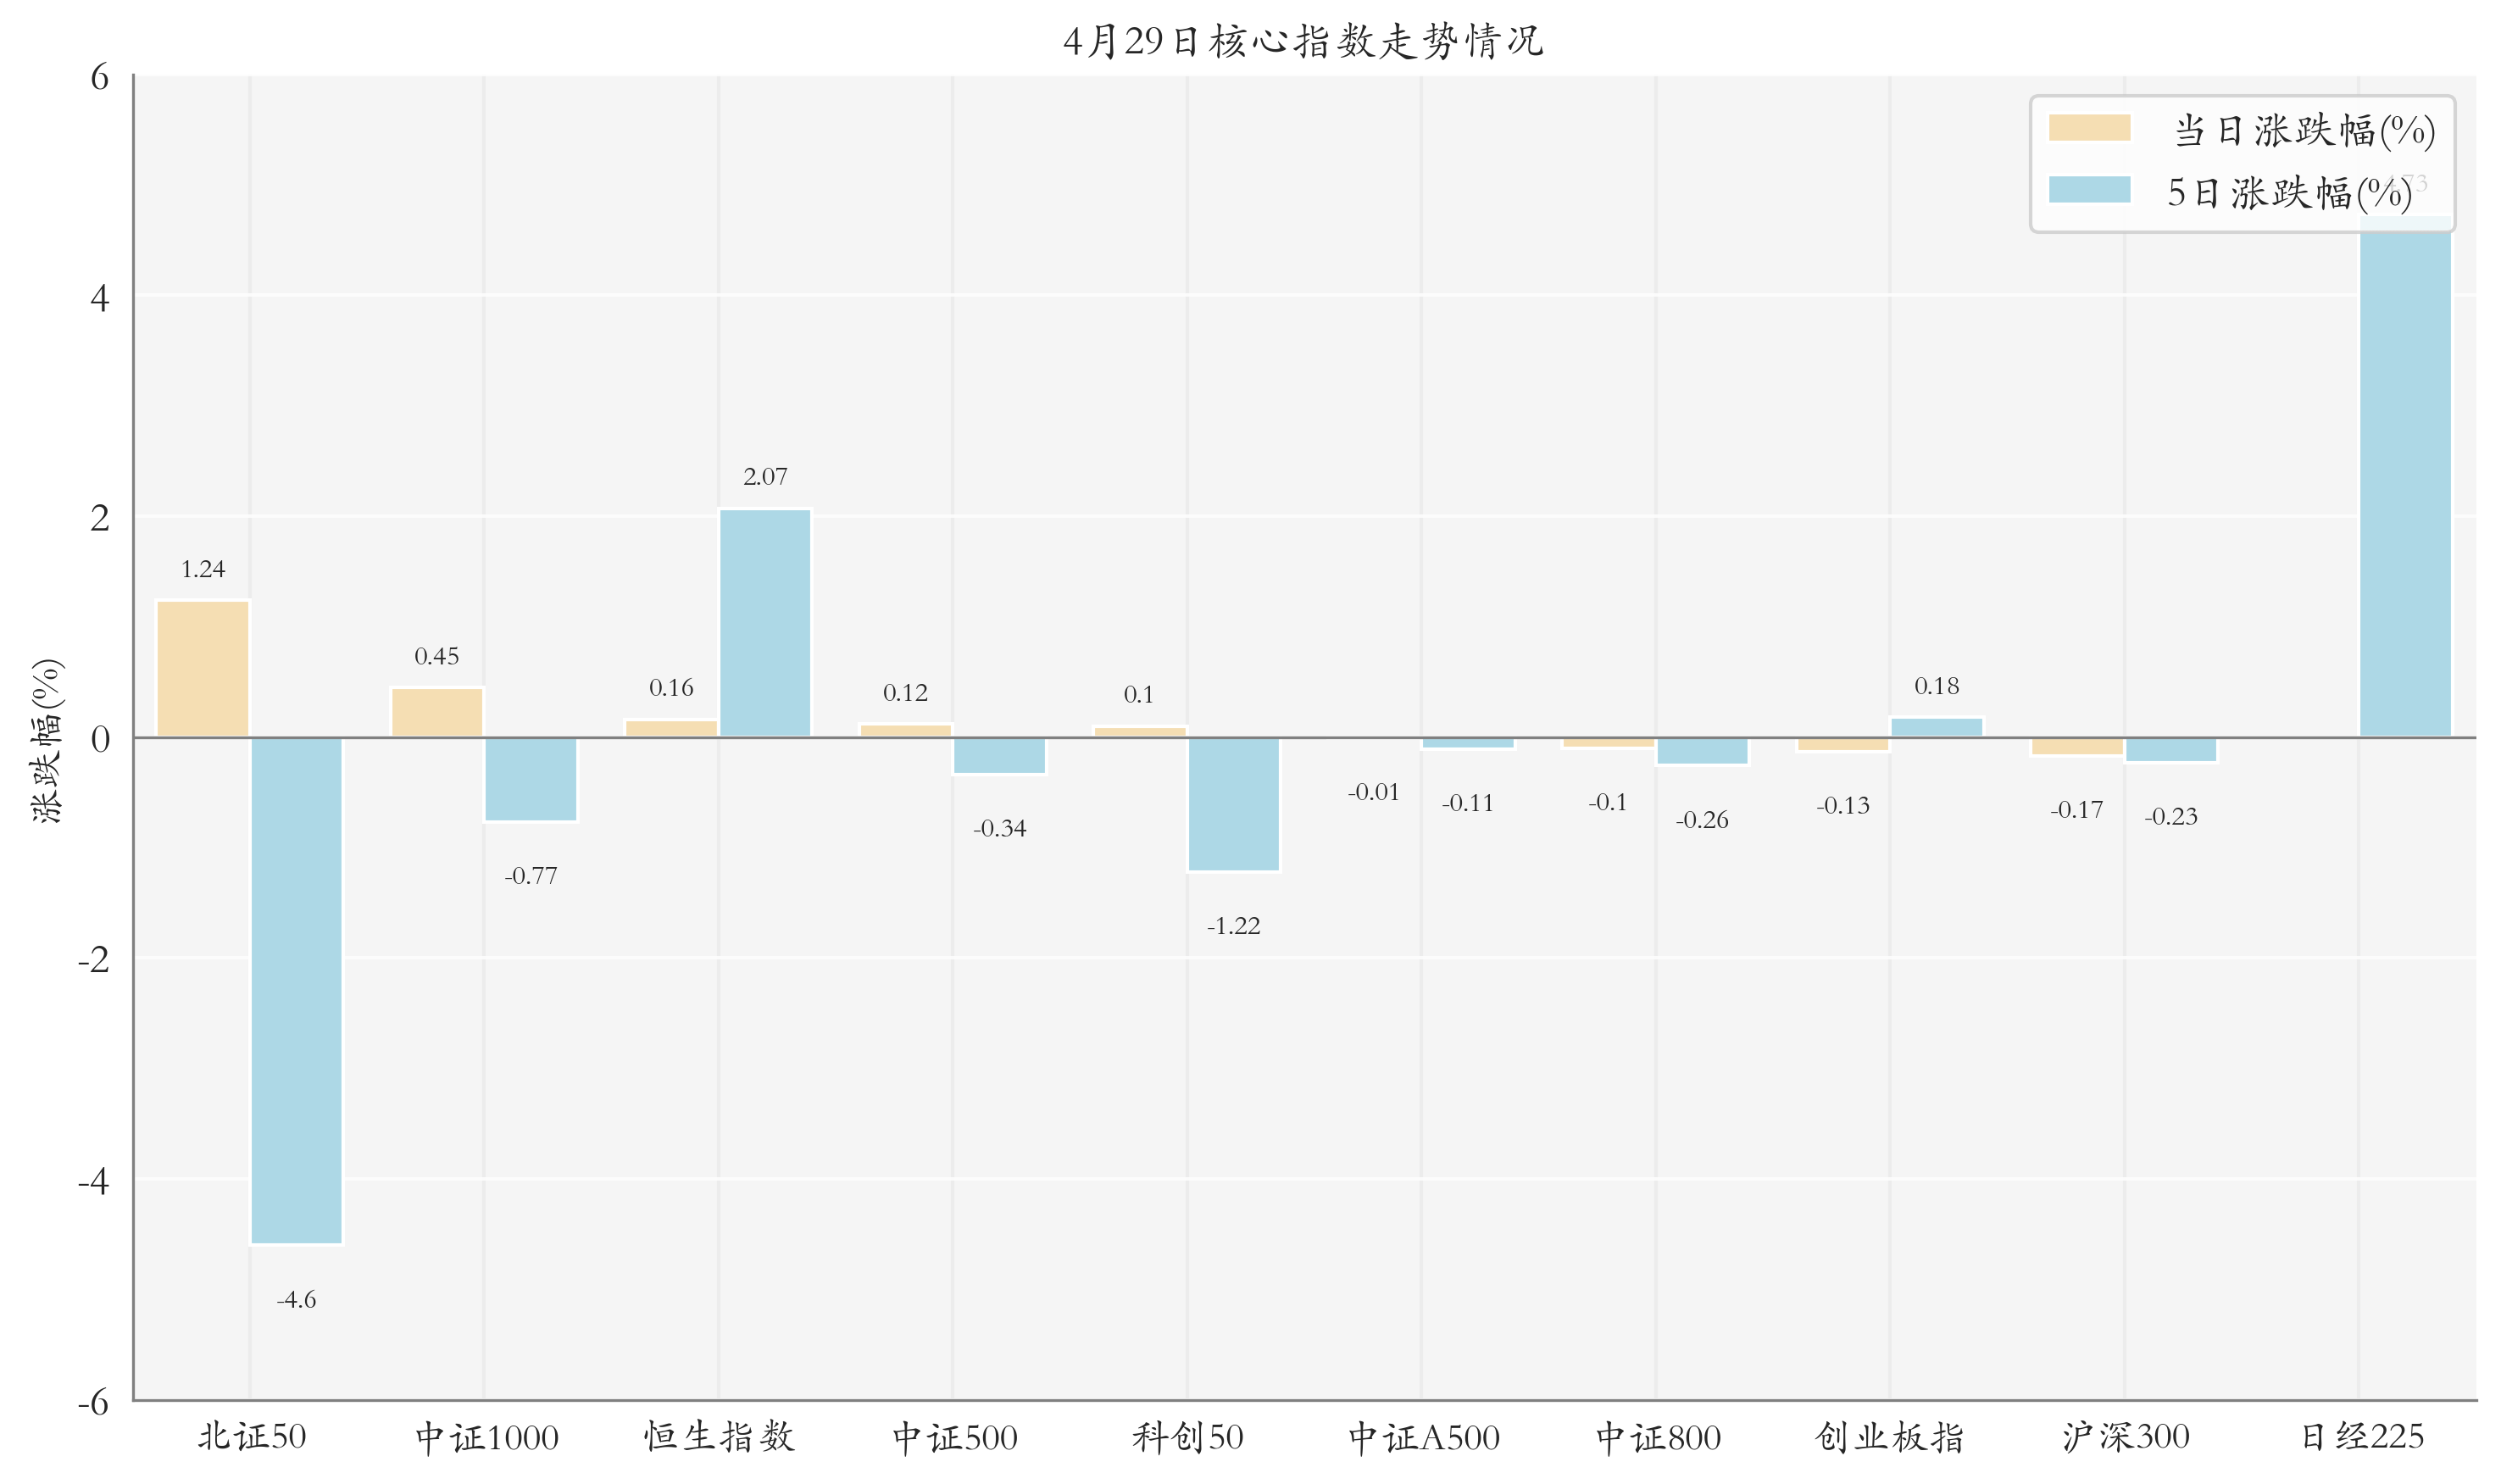Viewport: 2501px width, 1484px height.
Task: Click the 北证50 orange bar showing 1.24
Action: pyautogui.click(x=202, y=668)
